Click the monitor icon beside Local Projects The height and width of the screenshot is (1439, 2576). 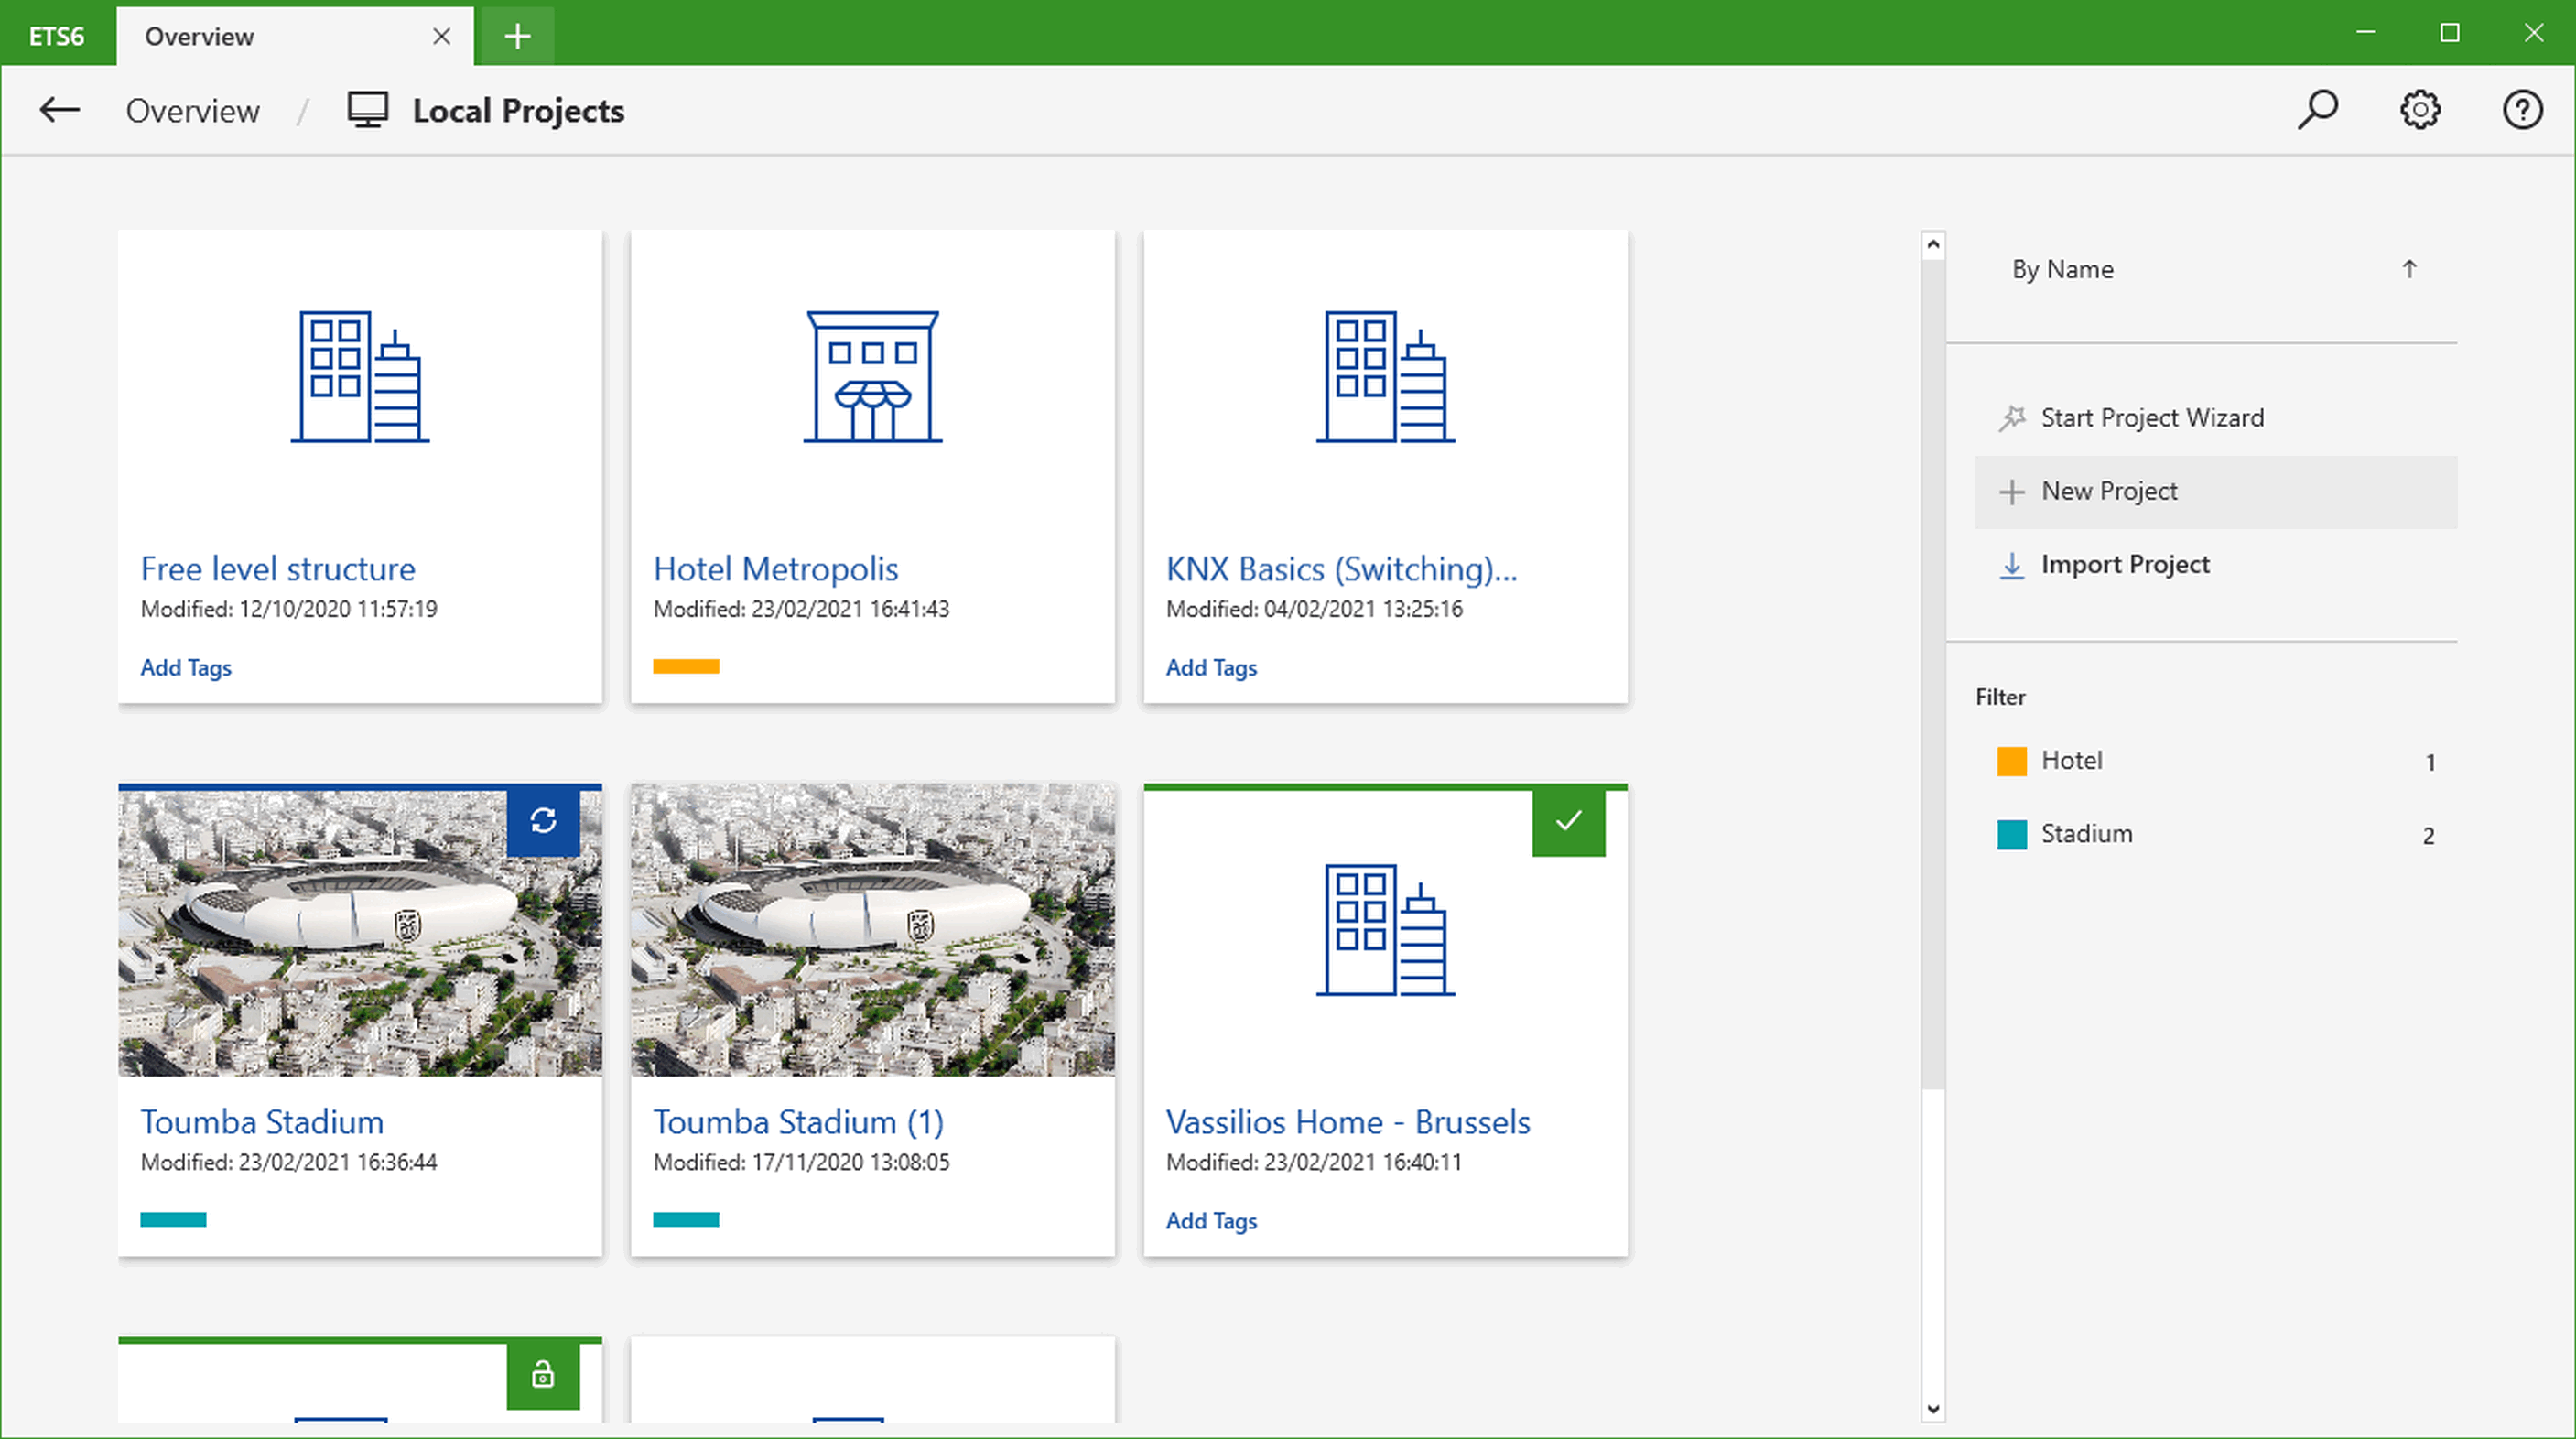click(368, 110)
